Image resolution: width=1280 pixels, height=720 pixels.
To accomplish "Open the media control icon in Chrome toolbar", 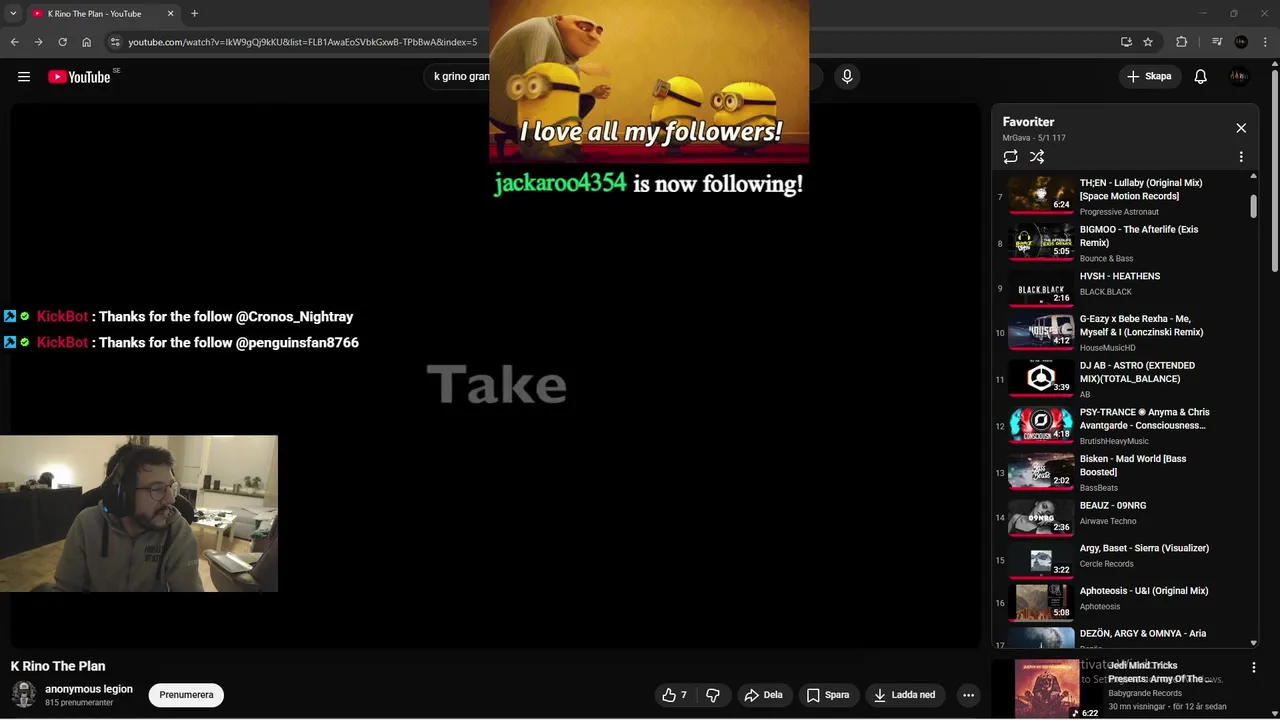I will pyautogui.click(x=1217, y=42).
